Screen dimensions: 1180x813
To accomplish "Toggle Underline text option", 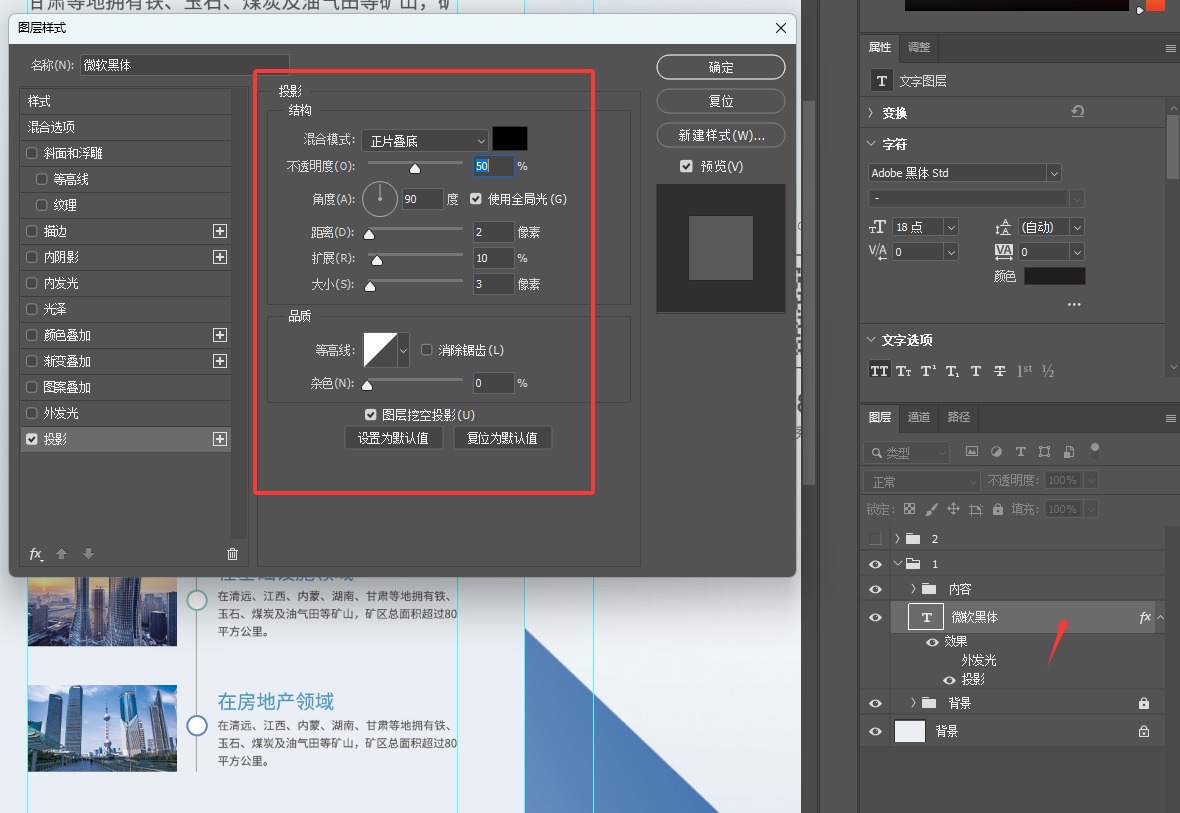I will [x=976, y=370].
